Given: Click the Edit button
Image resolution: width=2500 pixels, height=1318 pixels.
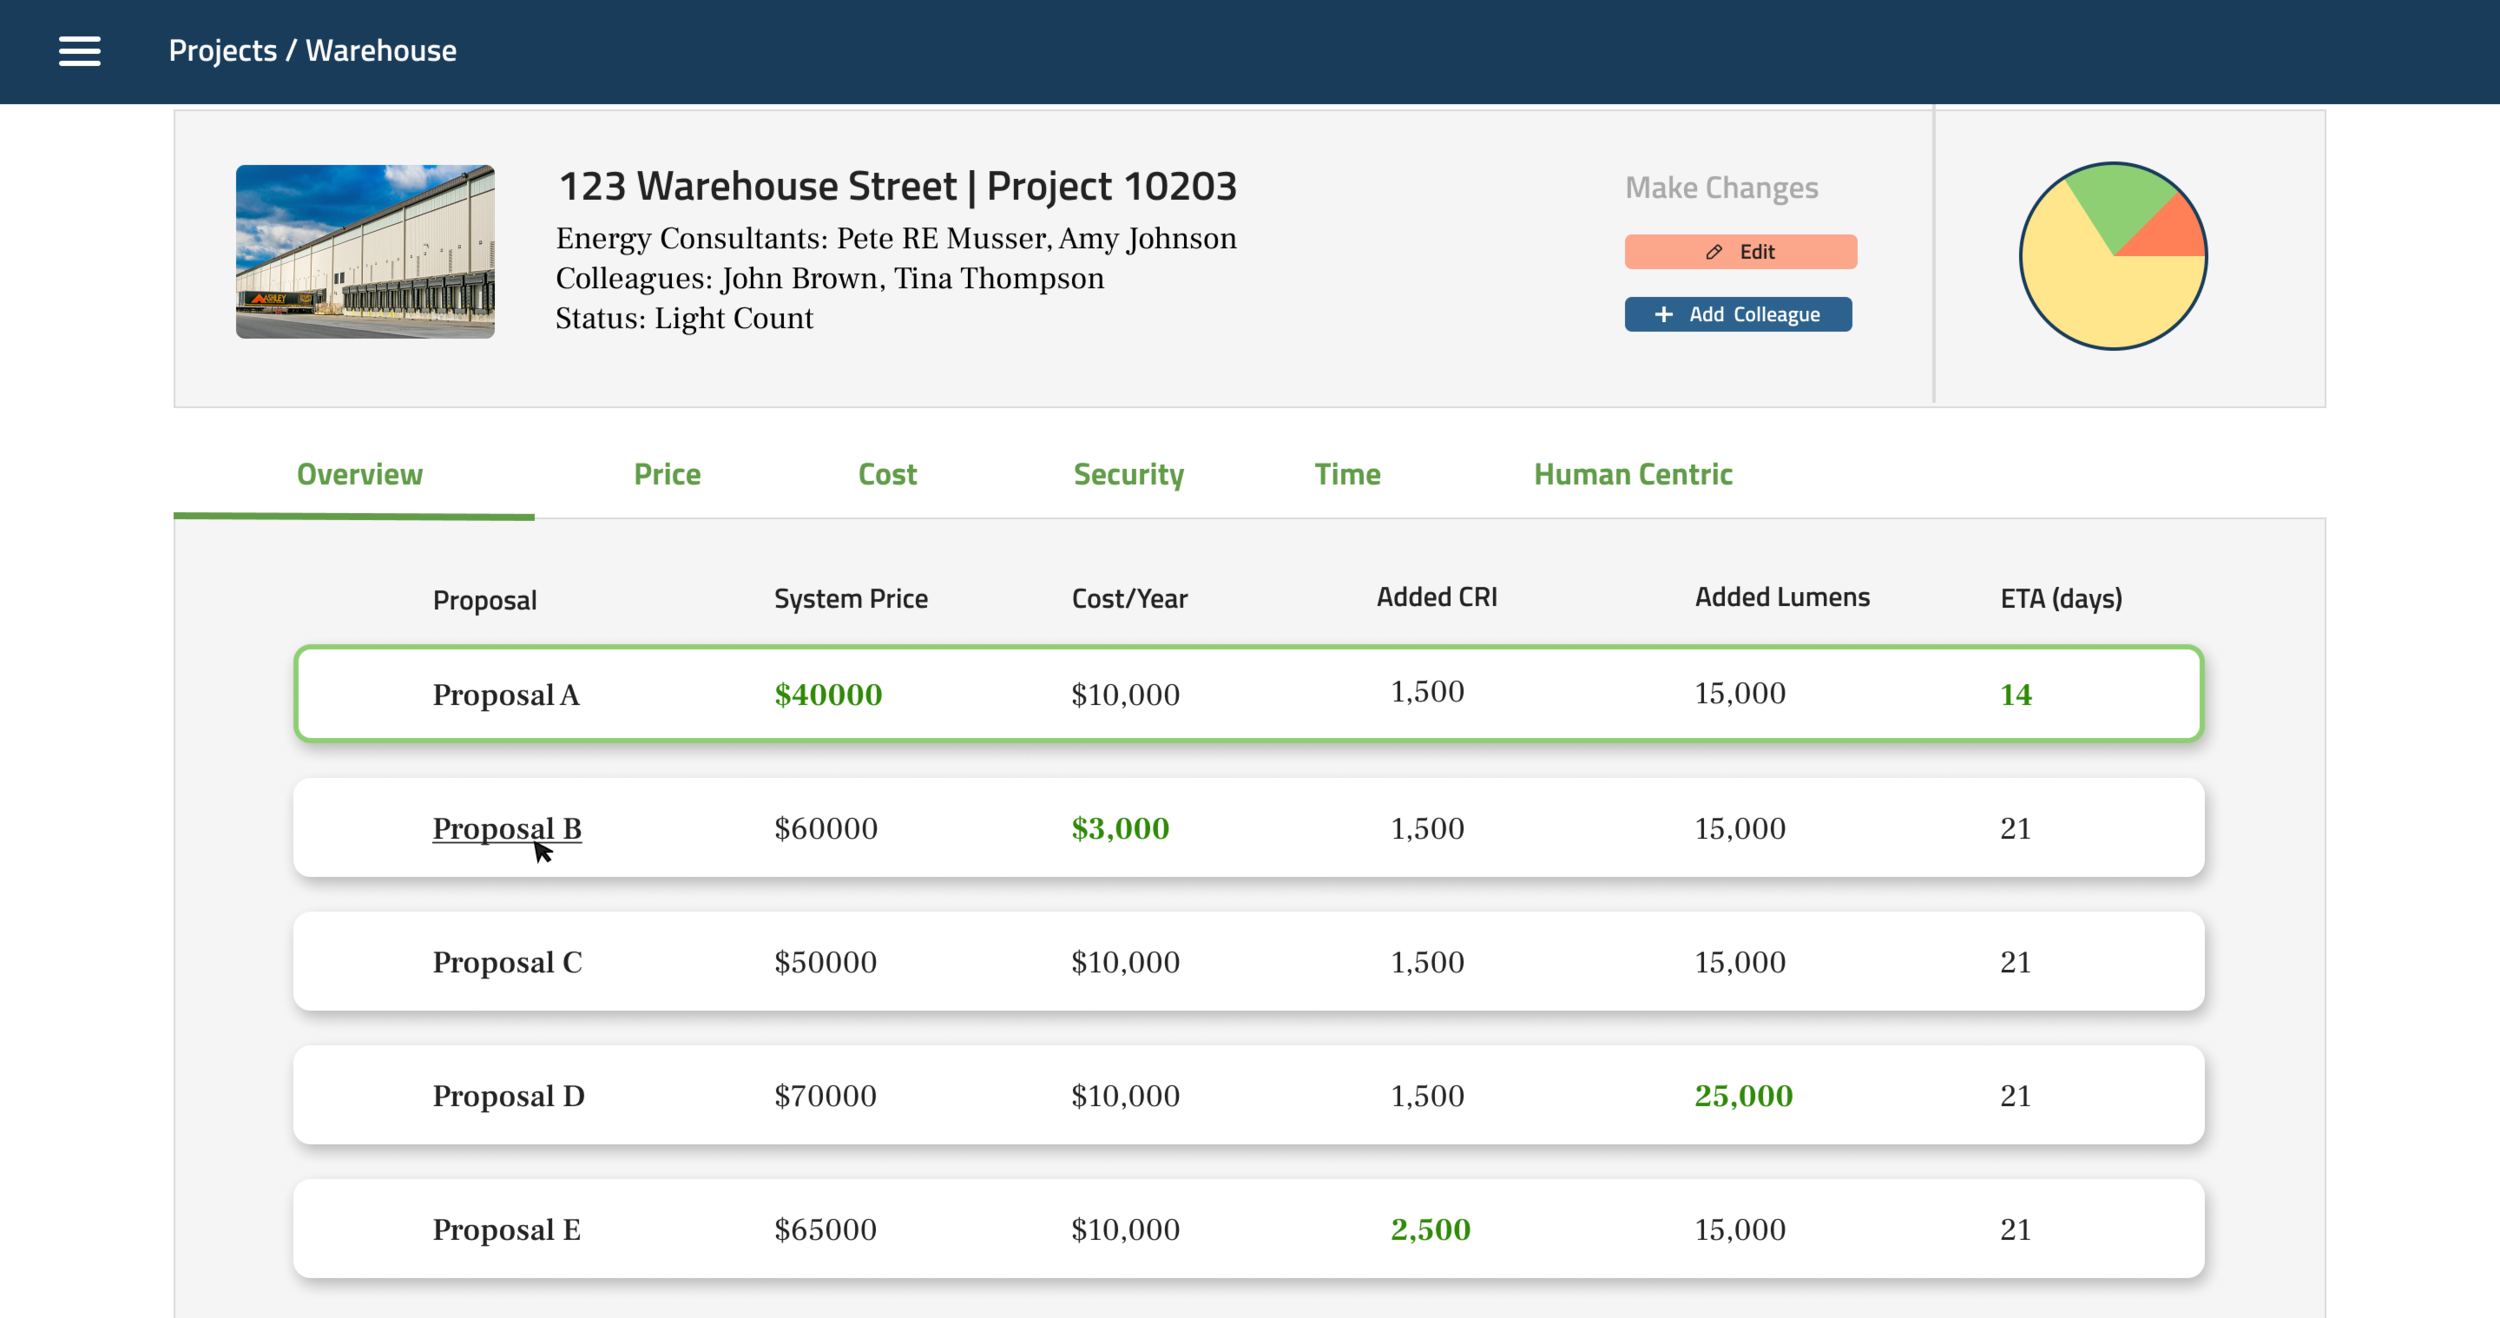Looking at the screenshot, I should pos(1740,252).
